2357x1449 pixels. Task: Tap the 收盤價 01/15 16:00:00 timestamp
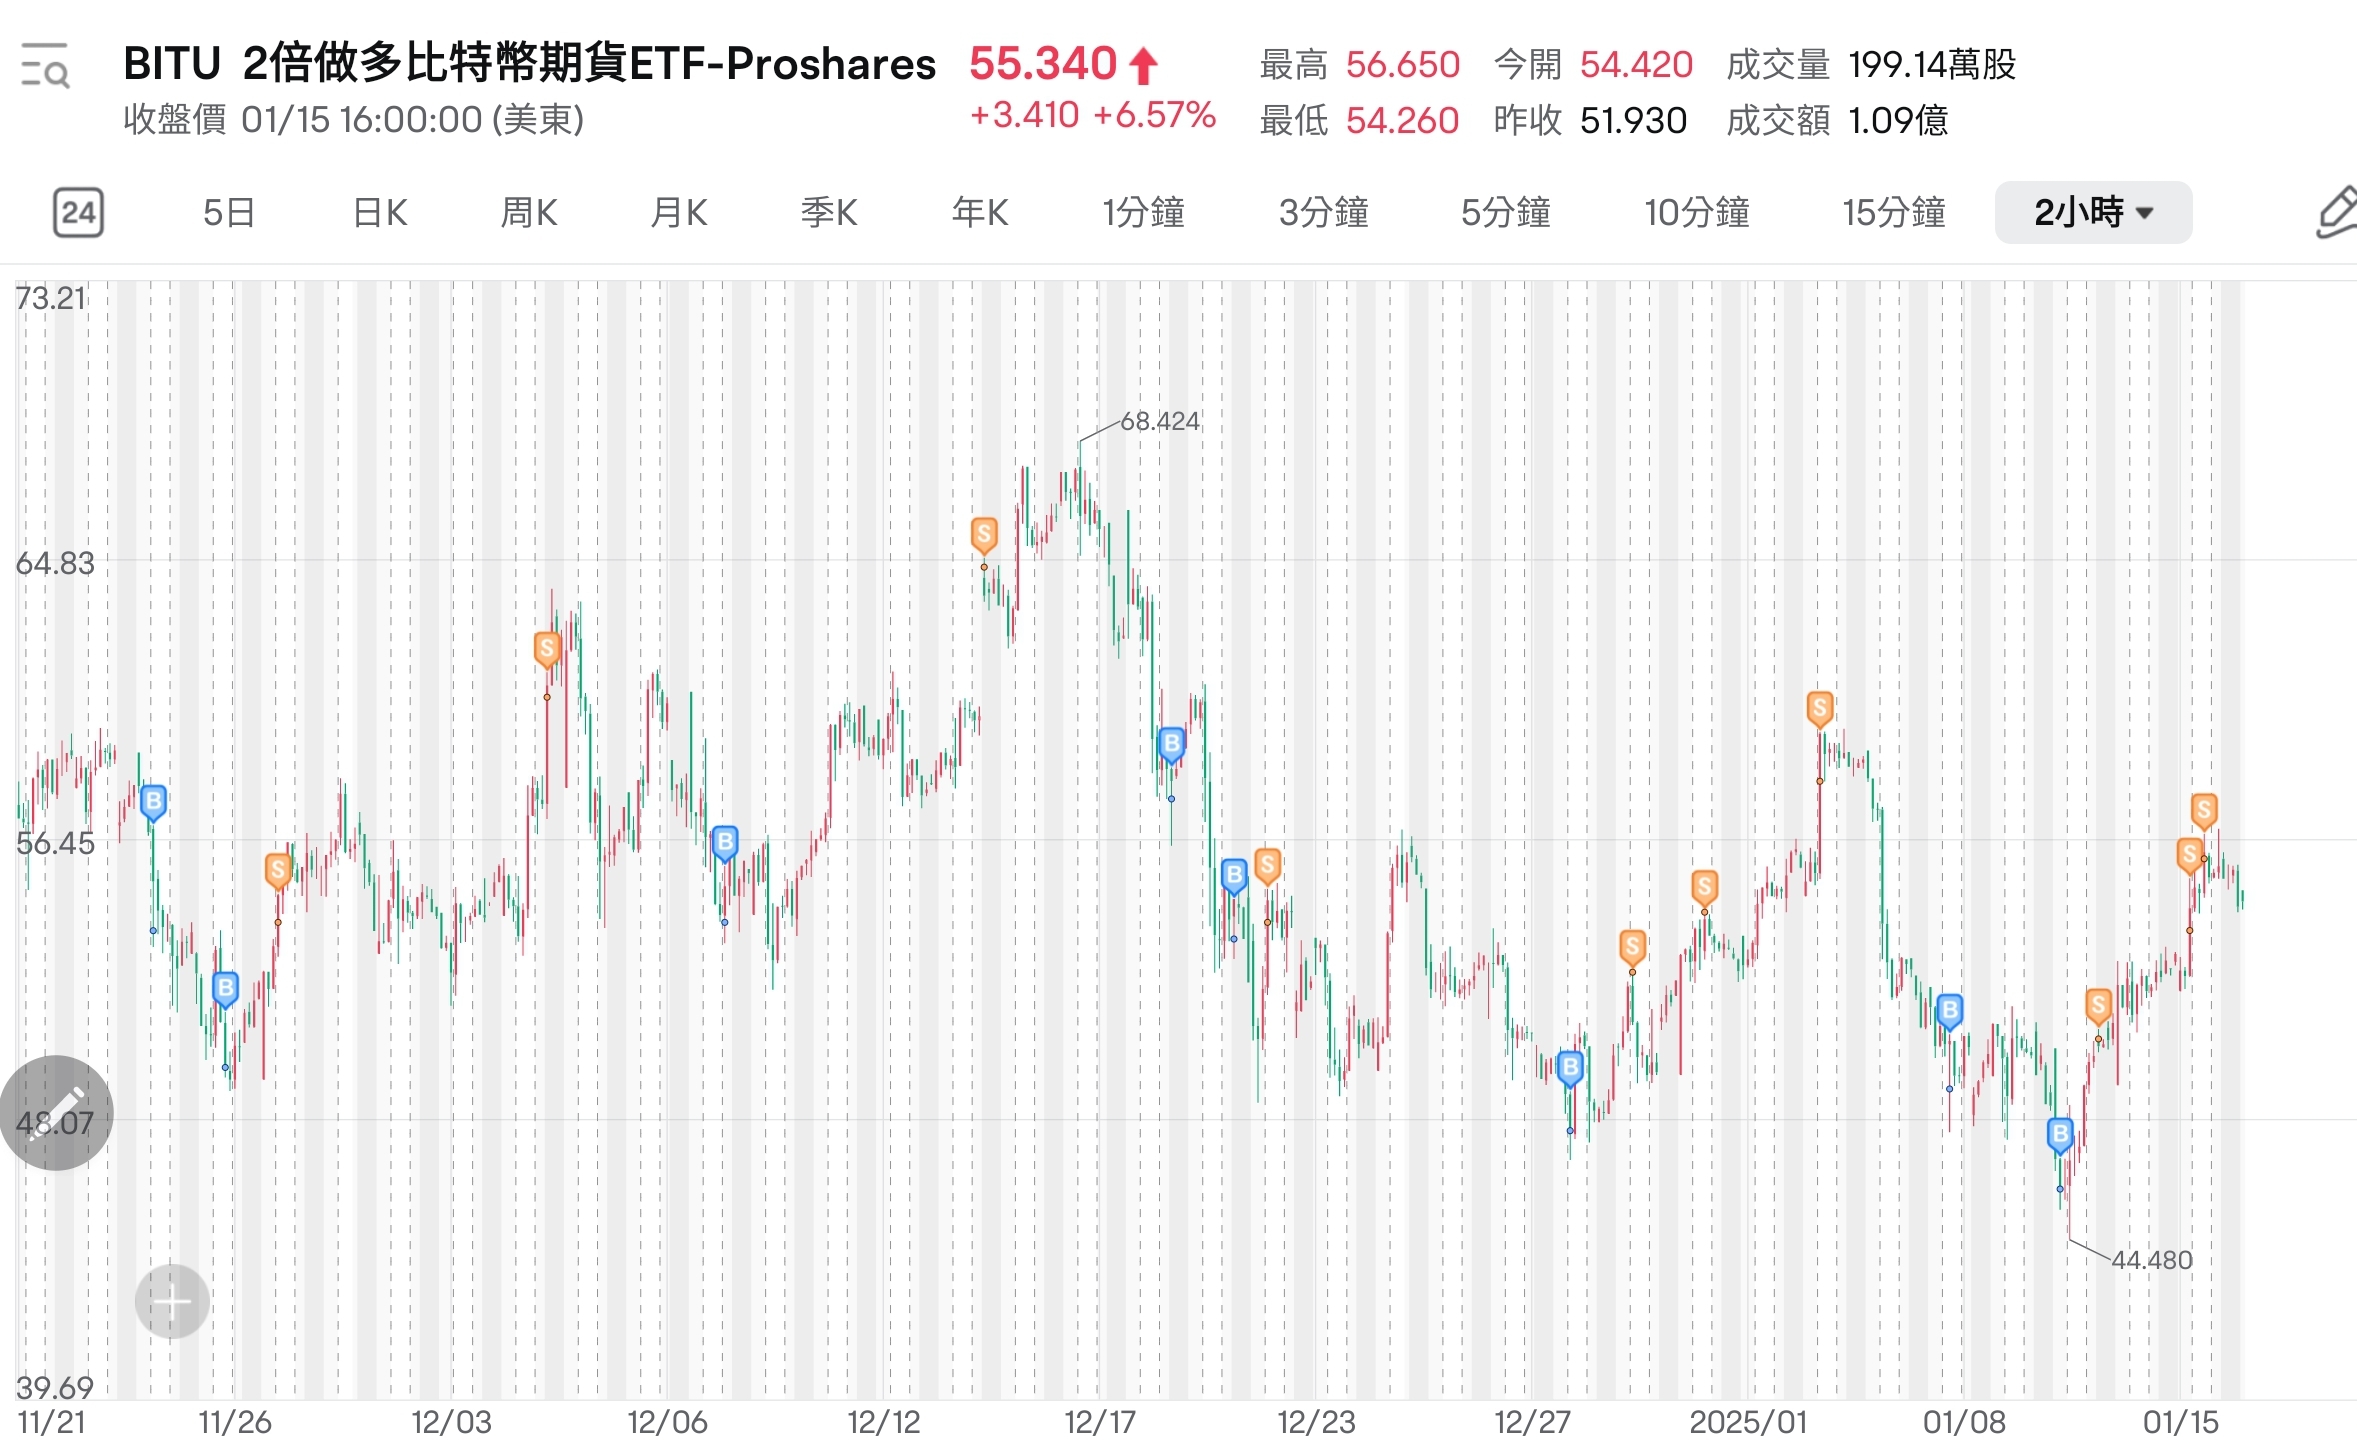coord(353,120)
